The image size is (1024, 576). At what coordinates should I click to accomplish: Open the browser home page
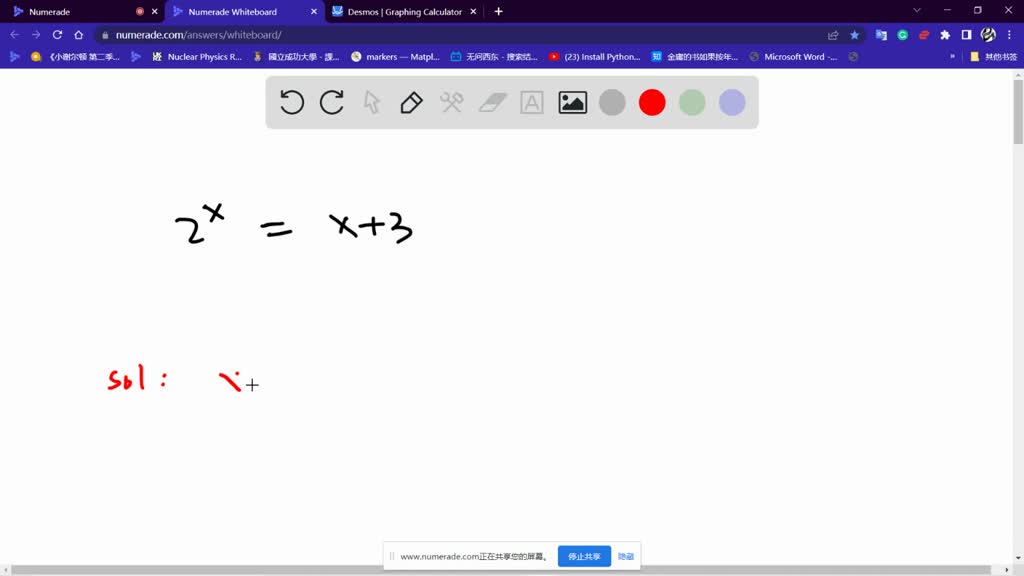pyautogui.click(x=78, y=35)
